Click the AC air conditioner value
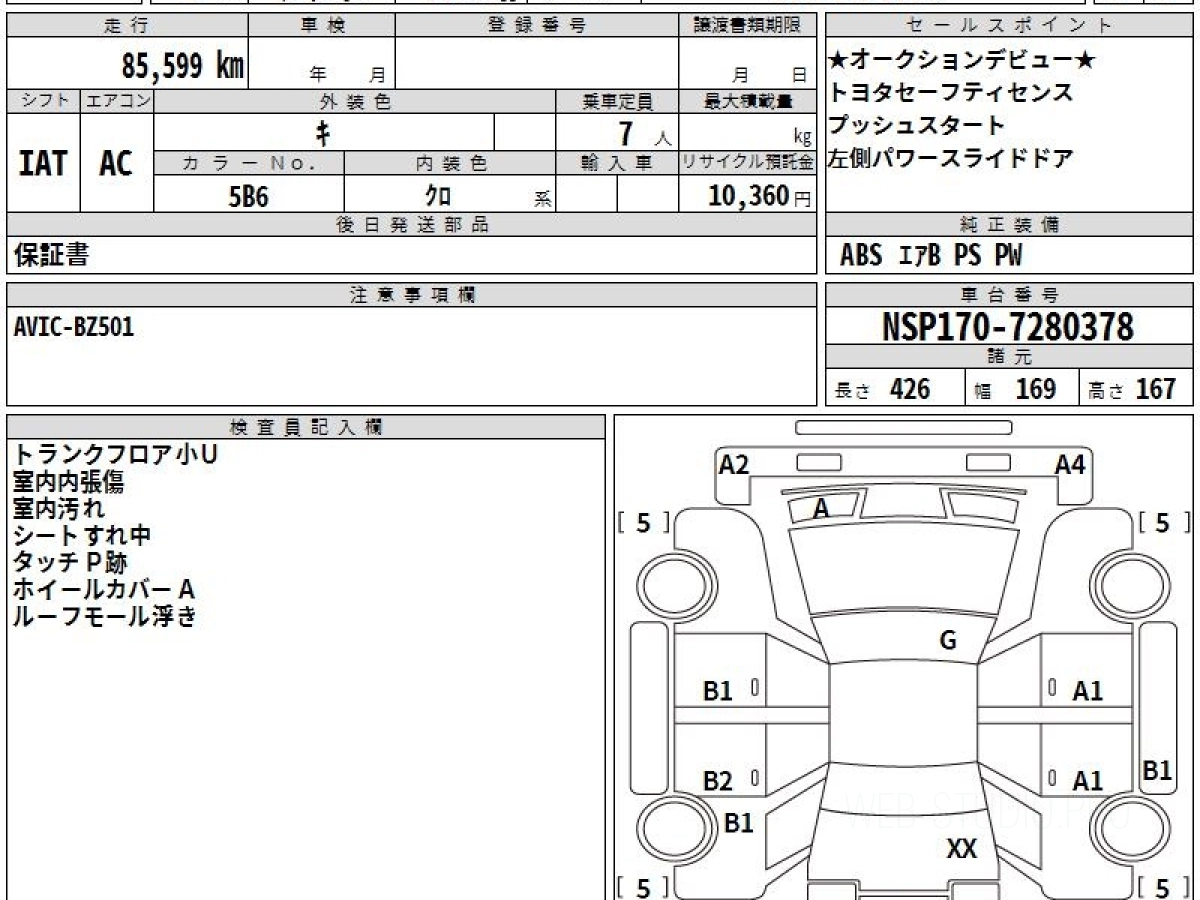This screenshot has width=1200, height=900. [x=116, y=164]
